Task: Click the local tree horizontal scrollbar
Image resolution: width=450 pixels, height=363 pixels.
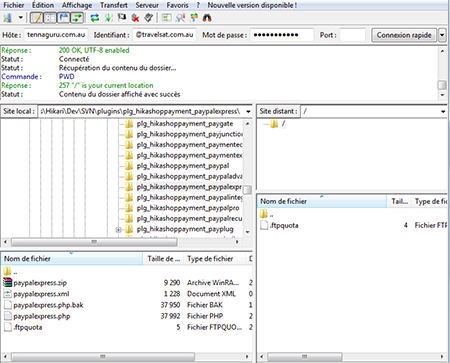Action: [x=94, y=242]
